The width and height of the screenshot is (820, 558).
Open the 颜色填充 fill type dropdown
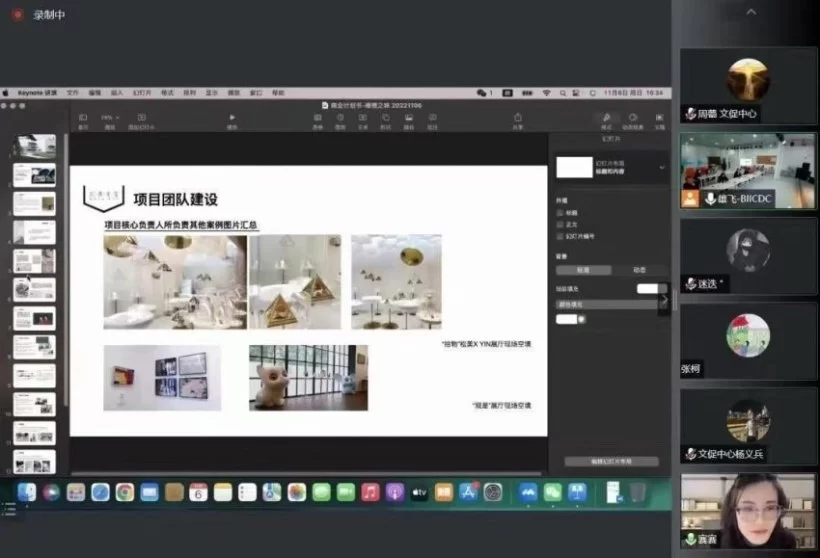coord(605,304)
